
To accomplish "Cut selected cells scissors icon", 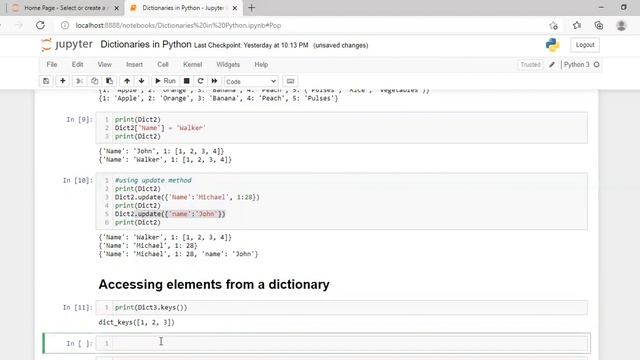I will tap(80, 81).
